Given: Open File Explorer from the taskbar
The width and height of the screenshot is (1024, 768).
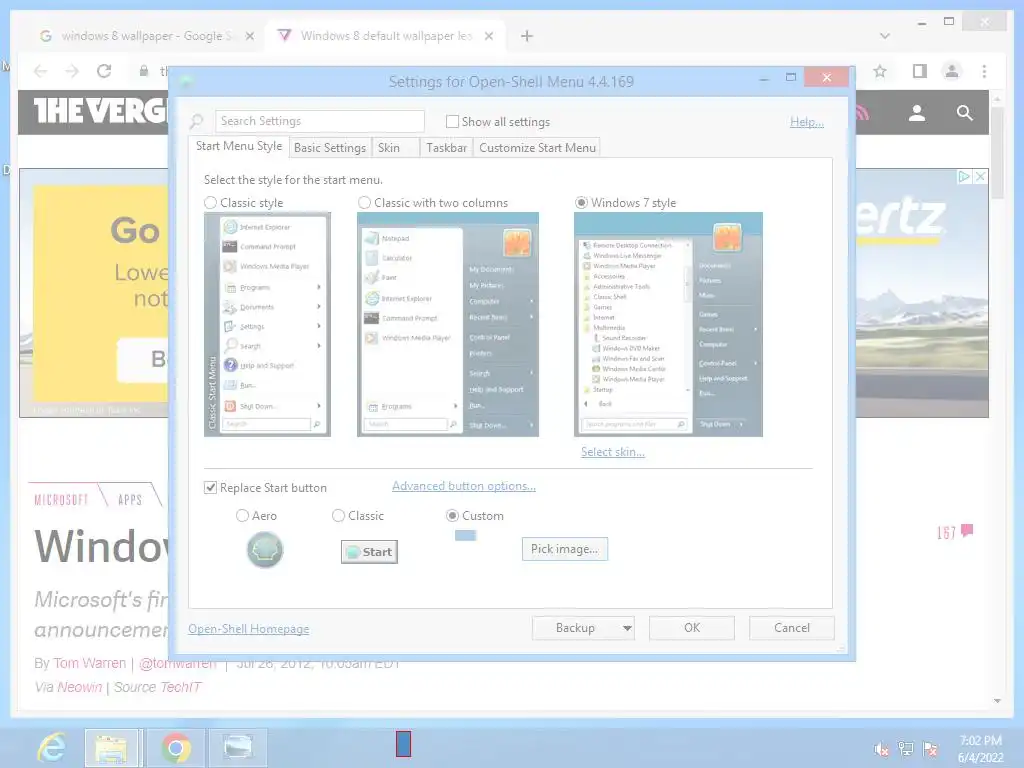Looking at the screenshot, I should coord(111,747).
